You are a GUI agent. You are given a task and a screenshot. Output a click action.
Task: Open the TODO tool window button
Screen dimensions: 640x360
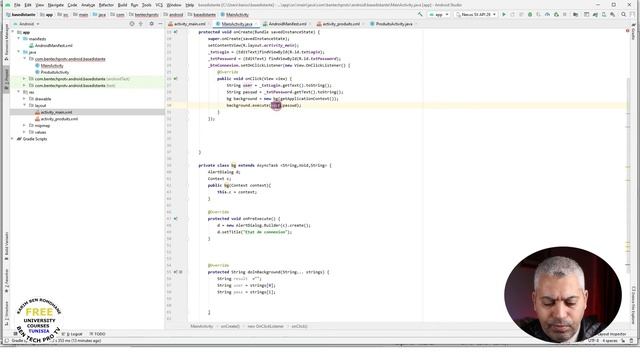point(97,334)
